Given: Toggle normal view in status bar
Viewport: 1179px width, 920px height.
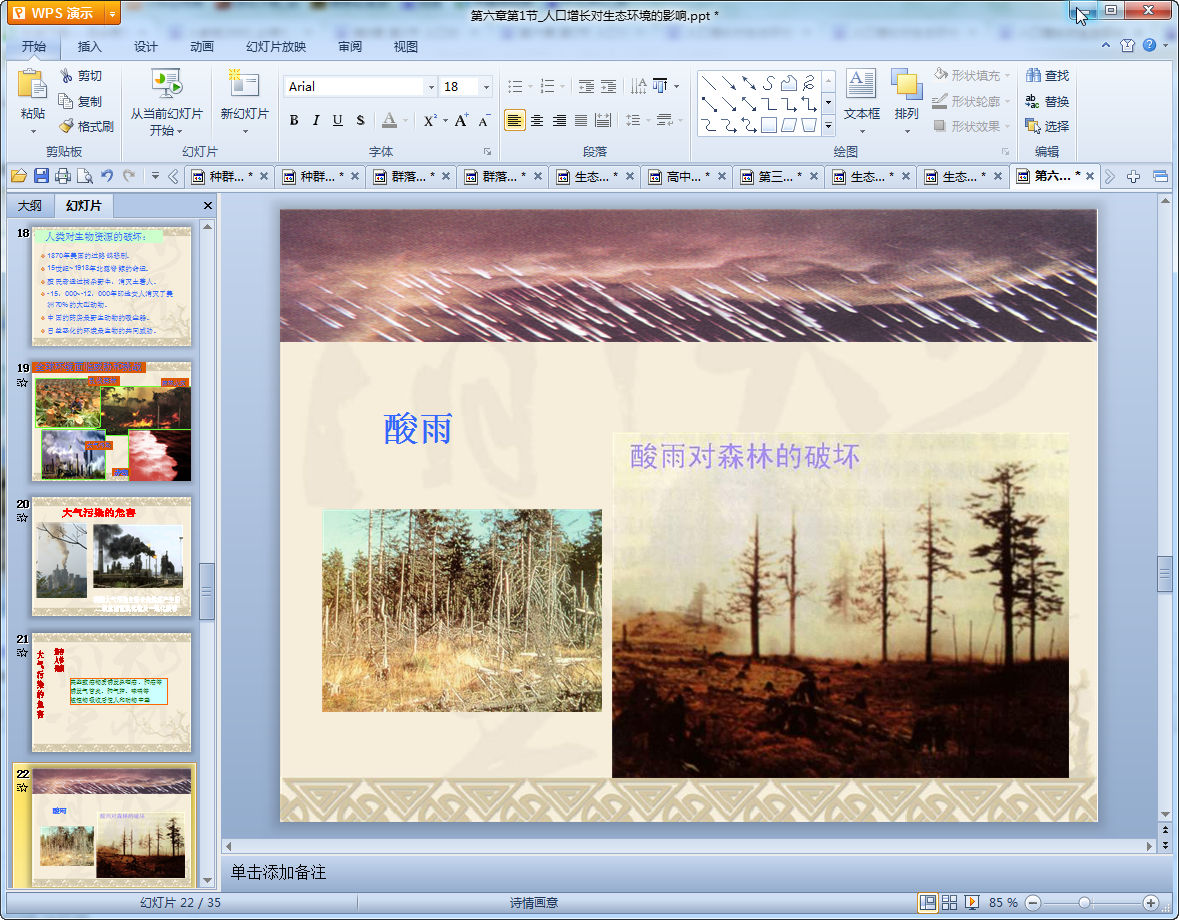Looking at the screenshot, I should [x=928, y=903].
